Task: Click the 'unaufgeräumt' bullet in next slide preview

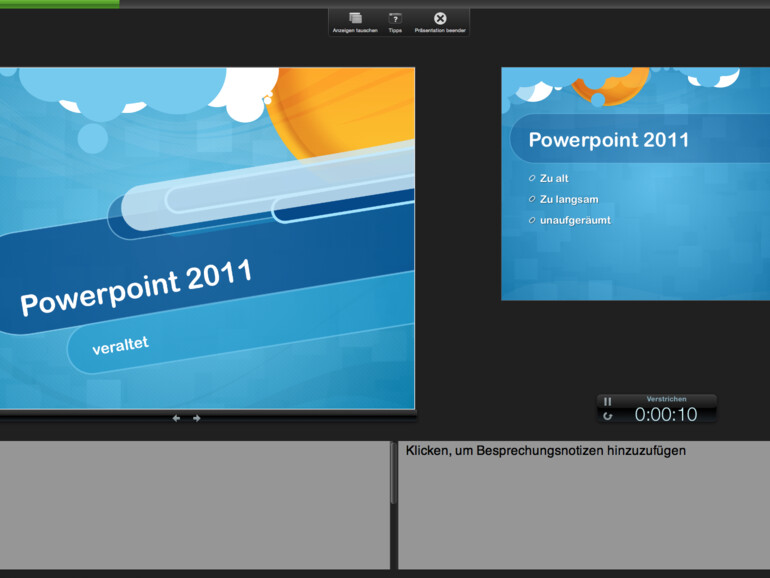Action: click(x=575, y=220)
